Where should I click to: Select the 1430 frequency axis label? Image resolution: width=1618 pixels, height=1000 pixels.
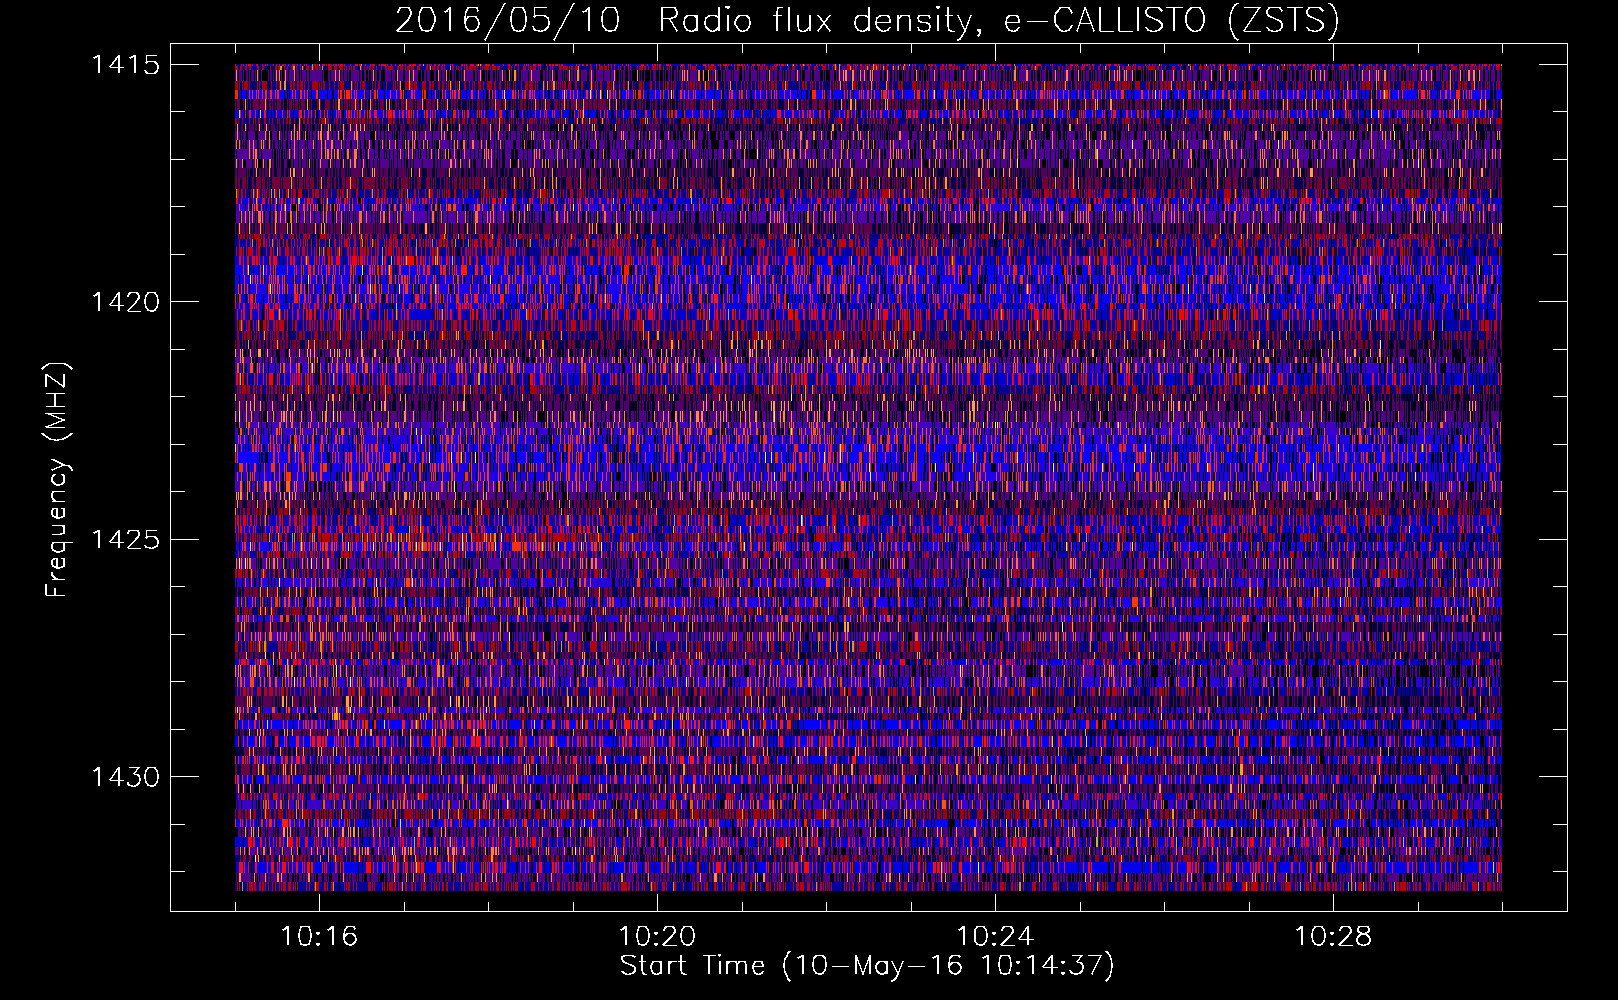(x=126, y=777)
